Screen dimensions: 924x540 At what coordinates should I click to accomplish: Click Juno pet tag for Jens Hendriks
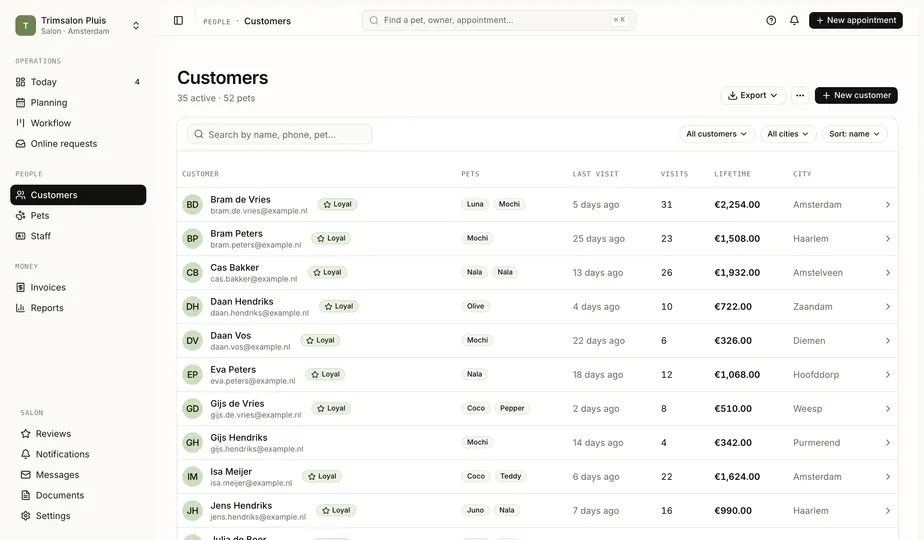[475, 511]
